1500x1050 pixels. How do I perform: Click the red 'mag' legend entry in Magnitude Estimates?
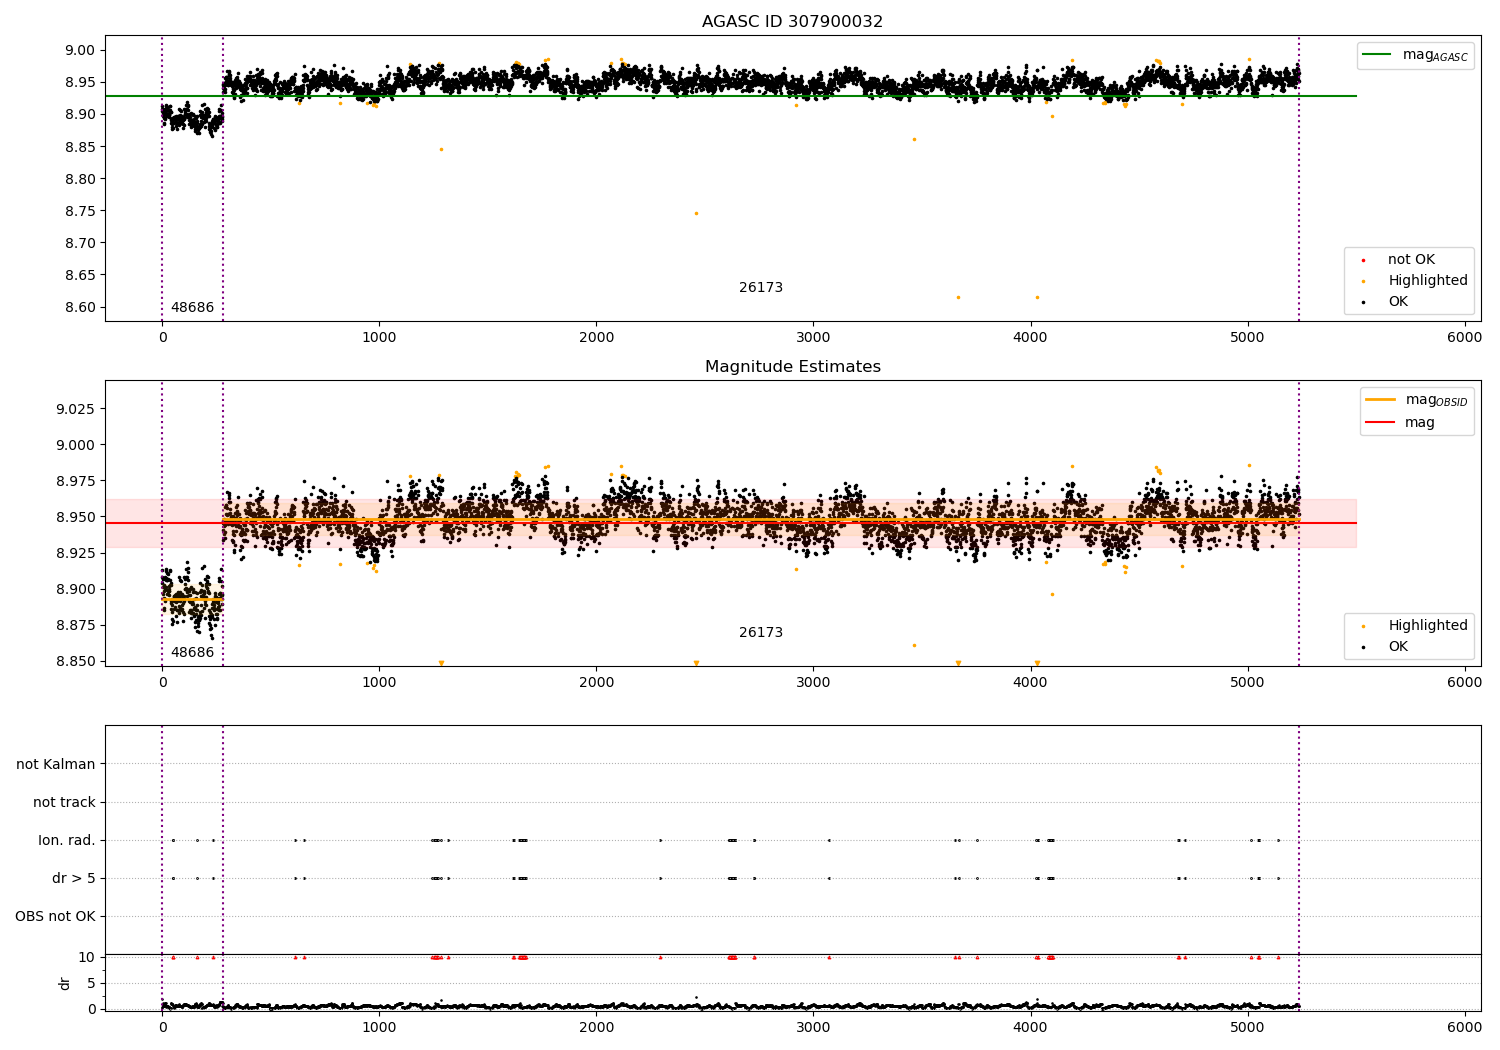(1419, 422)
